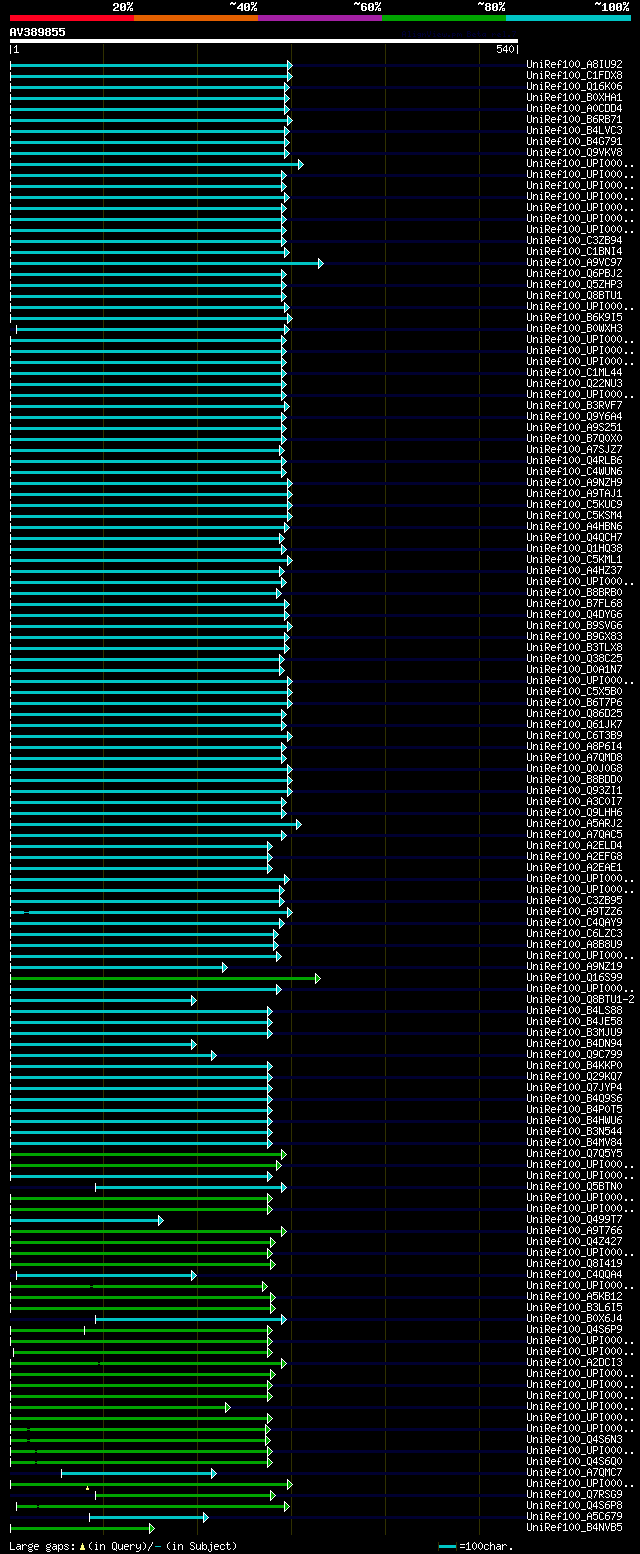Select the label UniRef100_A9S251

tap(574, 427)
